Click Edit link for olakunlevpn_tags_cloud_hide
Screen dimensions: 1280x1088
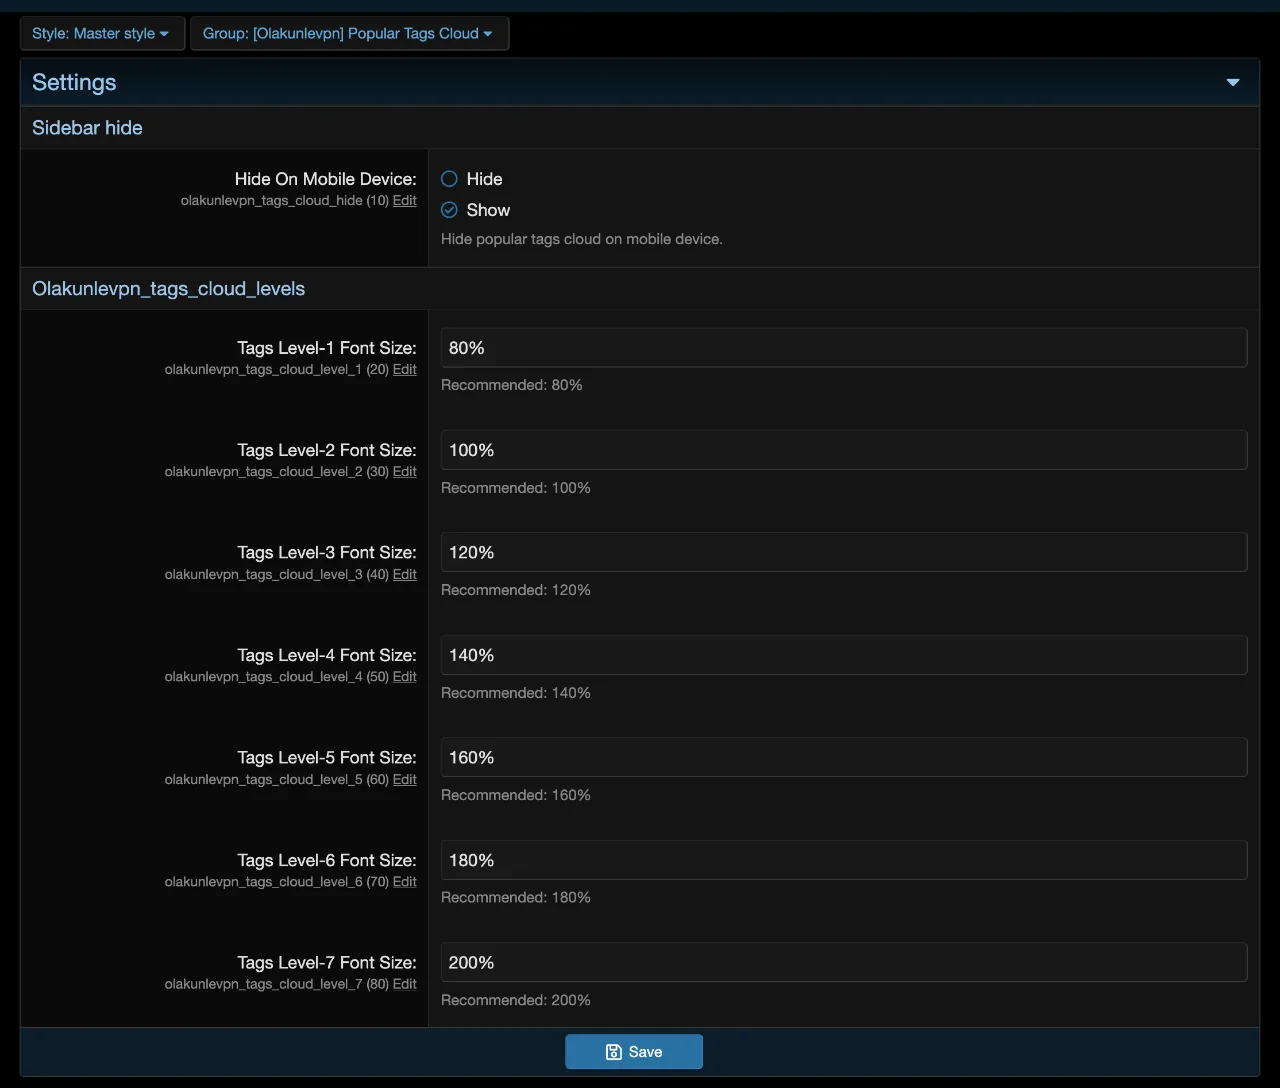coord(404,201)
